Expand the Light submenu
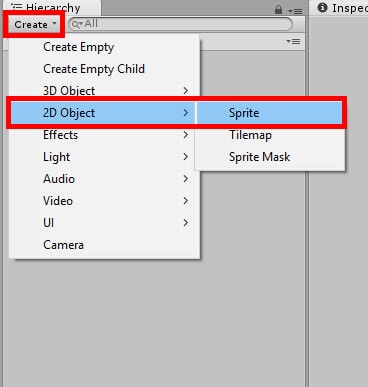368x387 pixels. click(104, 157)
